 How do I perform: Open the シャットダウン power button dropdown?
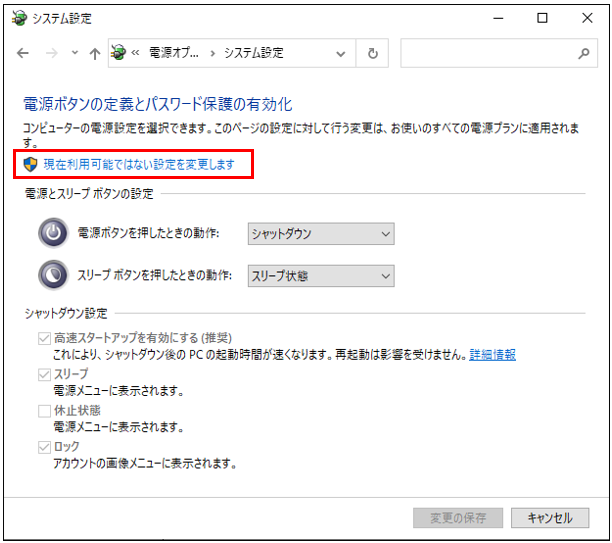click(x=320, y=234)
